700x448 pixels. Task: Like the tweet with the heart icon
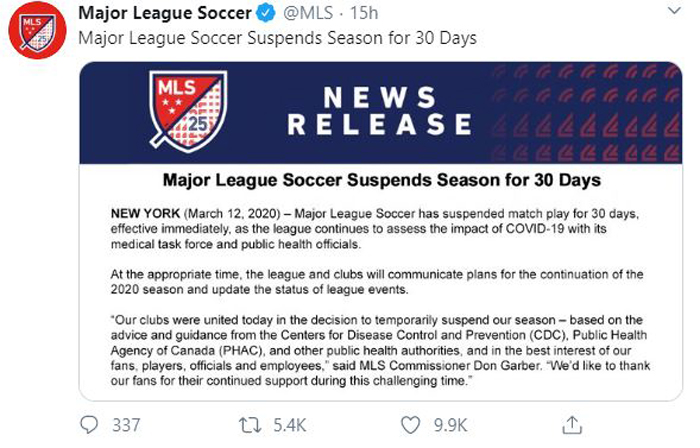tap(410, 425)
